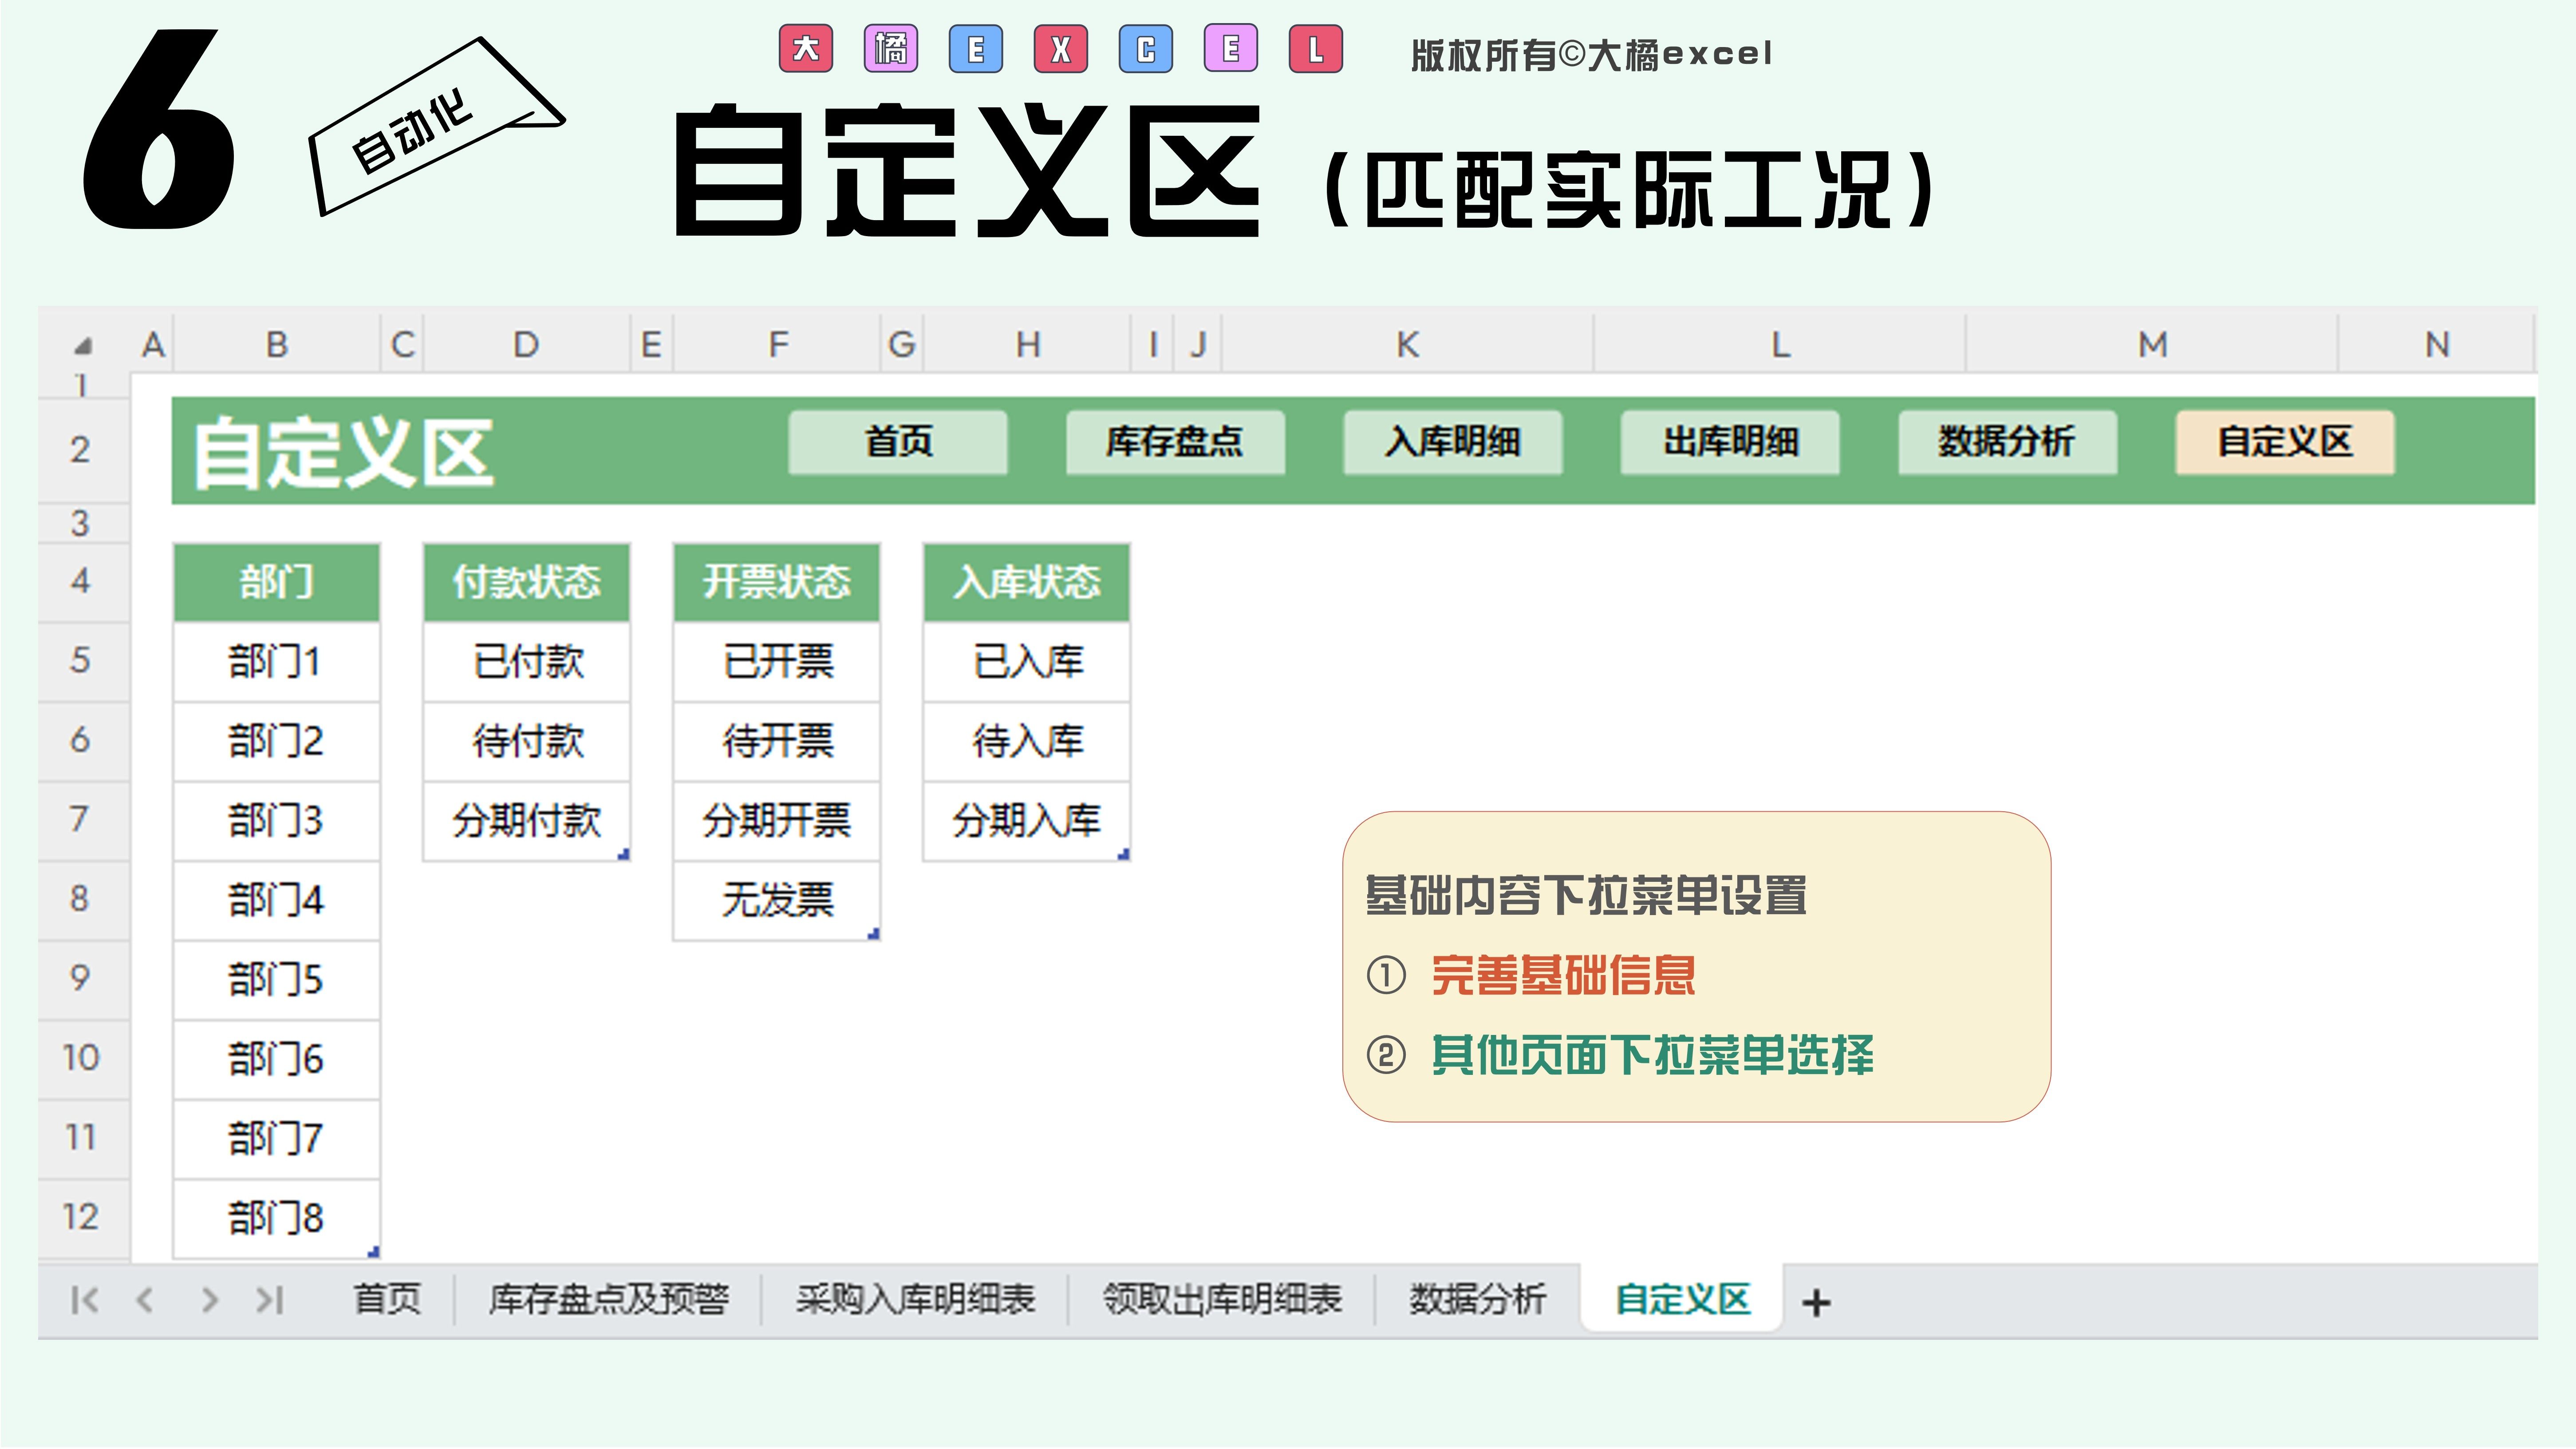Click 数据分析 header button

click(x=2007, y=441)
